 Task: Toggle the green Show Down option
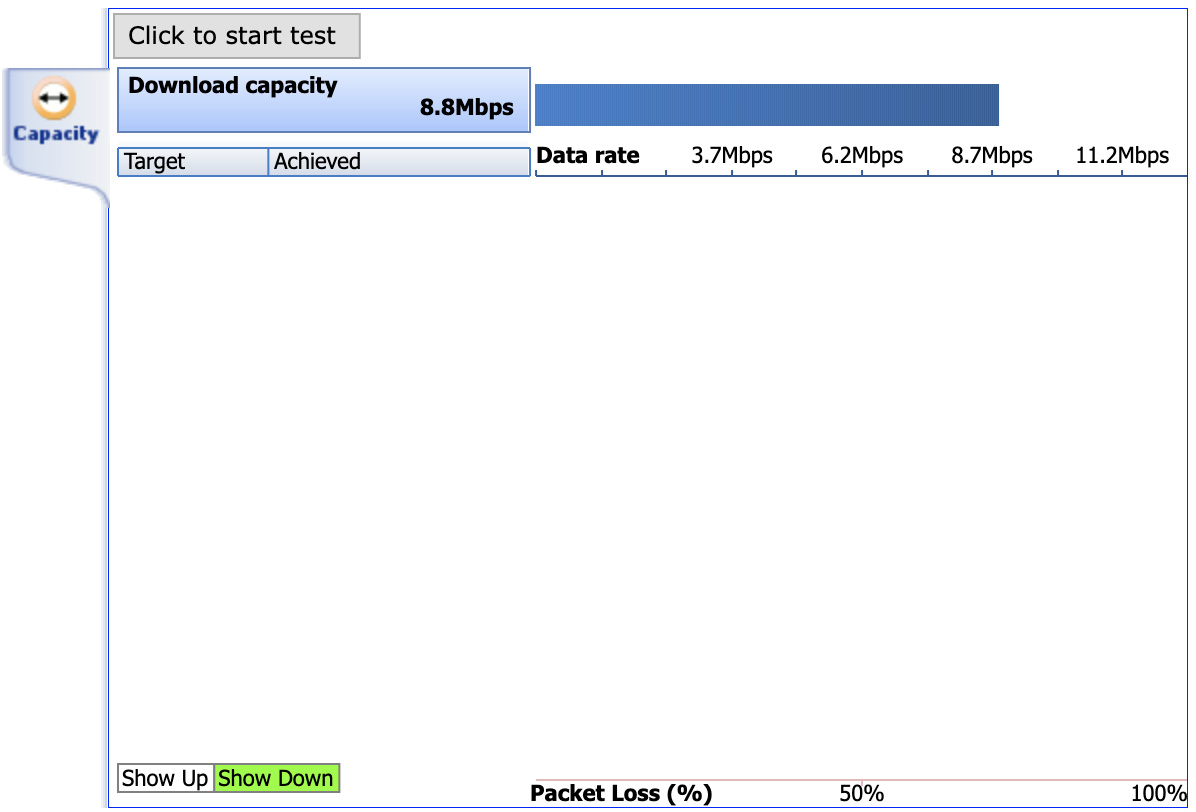click(276, 778)
